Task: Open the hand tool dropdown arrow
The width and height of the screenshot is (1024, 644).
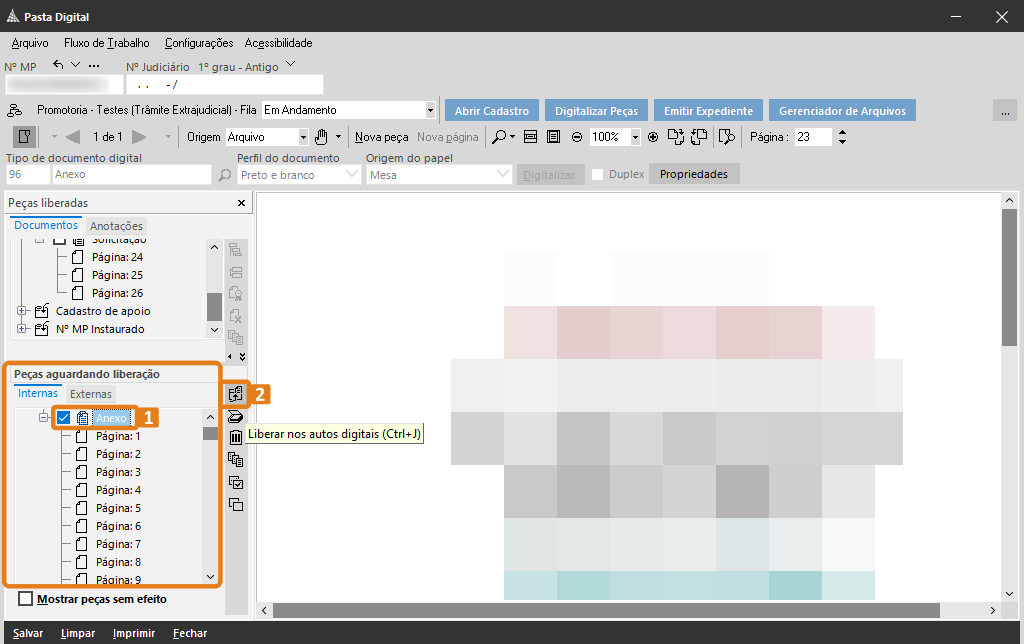Action: pyautogui.click(x=338, y=137)
